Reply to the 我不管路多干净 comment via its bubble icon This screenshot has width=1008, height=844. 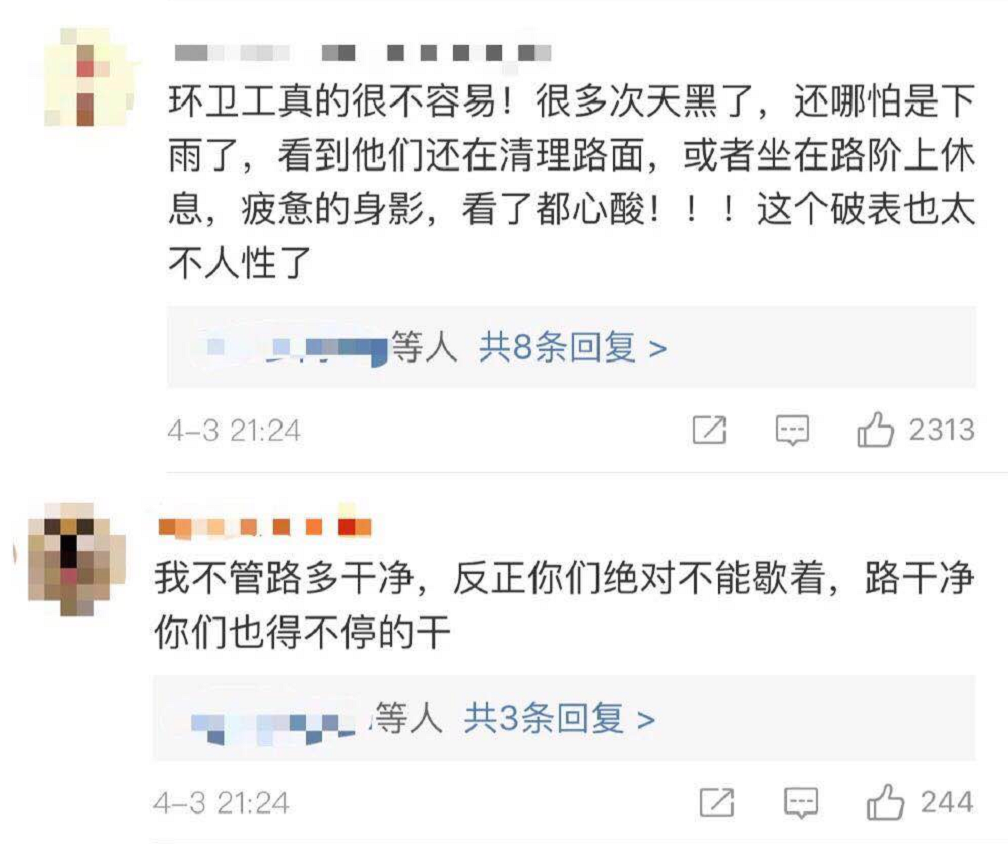click(800, 802)
